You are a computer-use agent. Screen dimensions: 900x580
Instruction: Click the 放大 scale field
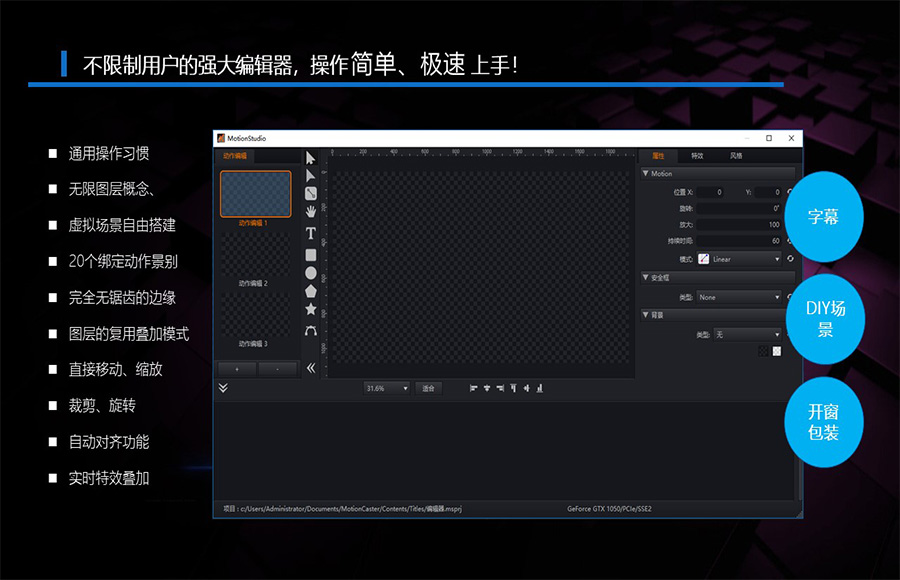tap(739, 225)
